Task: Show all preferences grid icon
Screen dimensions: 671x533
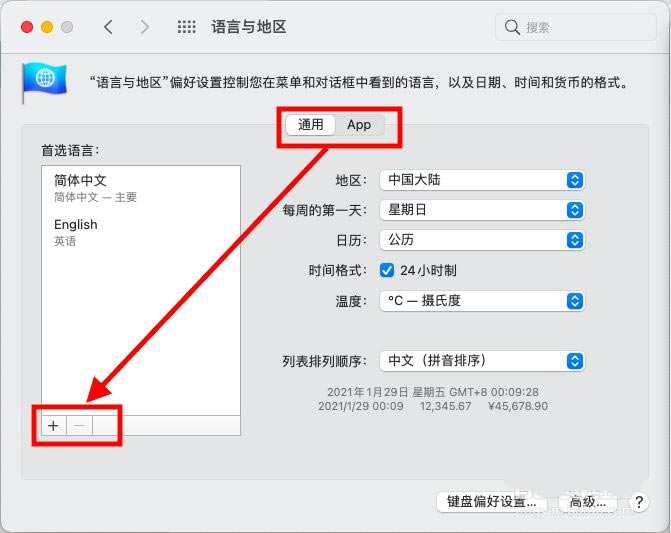Action: coord(187,27)
